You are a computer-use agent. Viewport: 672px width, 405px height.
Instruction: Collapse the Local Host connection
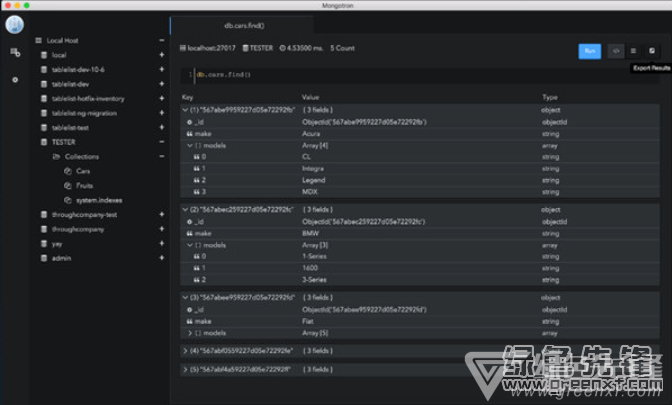(162, 40)
